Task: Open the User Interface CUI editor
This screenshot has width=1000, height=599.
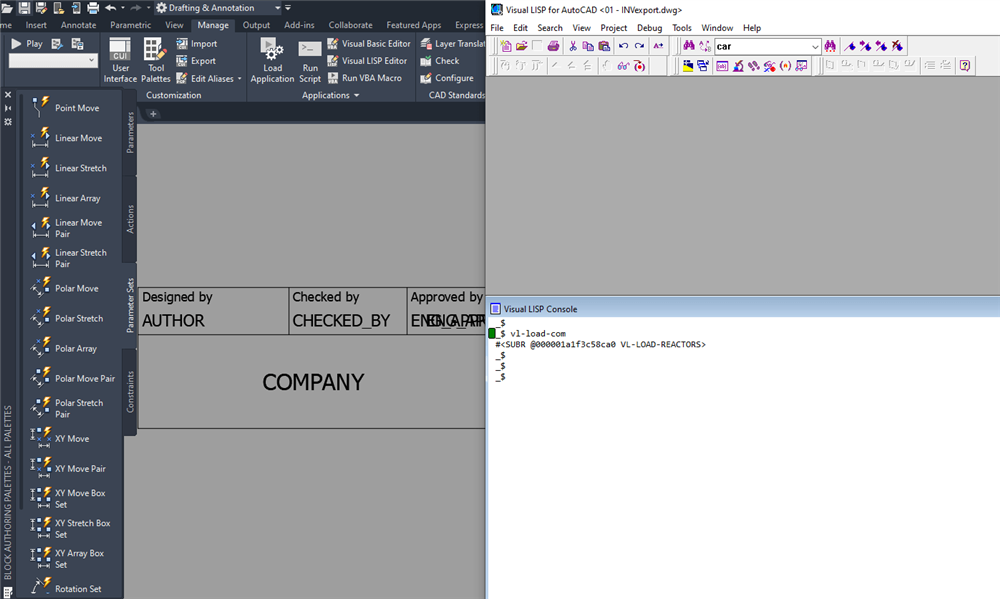Action: pos(120,60)
